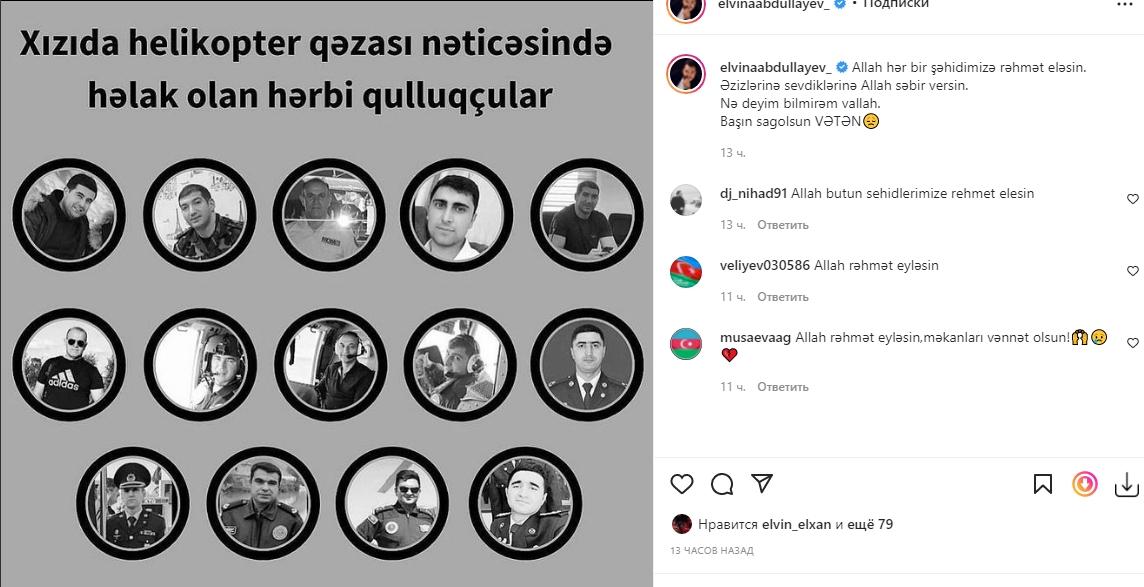Click the download arrow icon
The height and width of the screenshot is (587, 1144).
point(1126,484)
